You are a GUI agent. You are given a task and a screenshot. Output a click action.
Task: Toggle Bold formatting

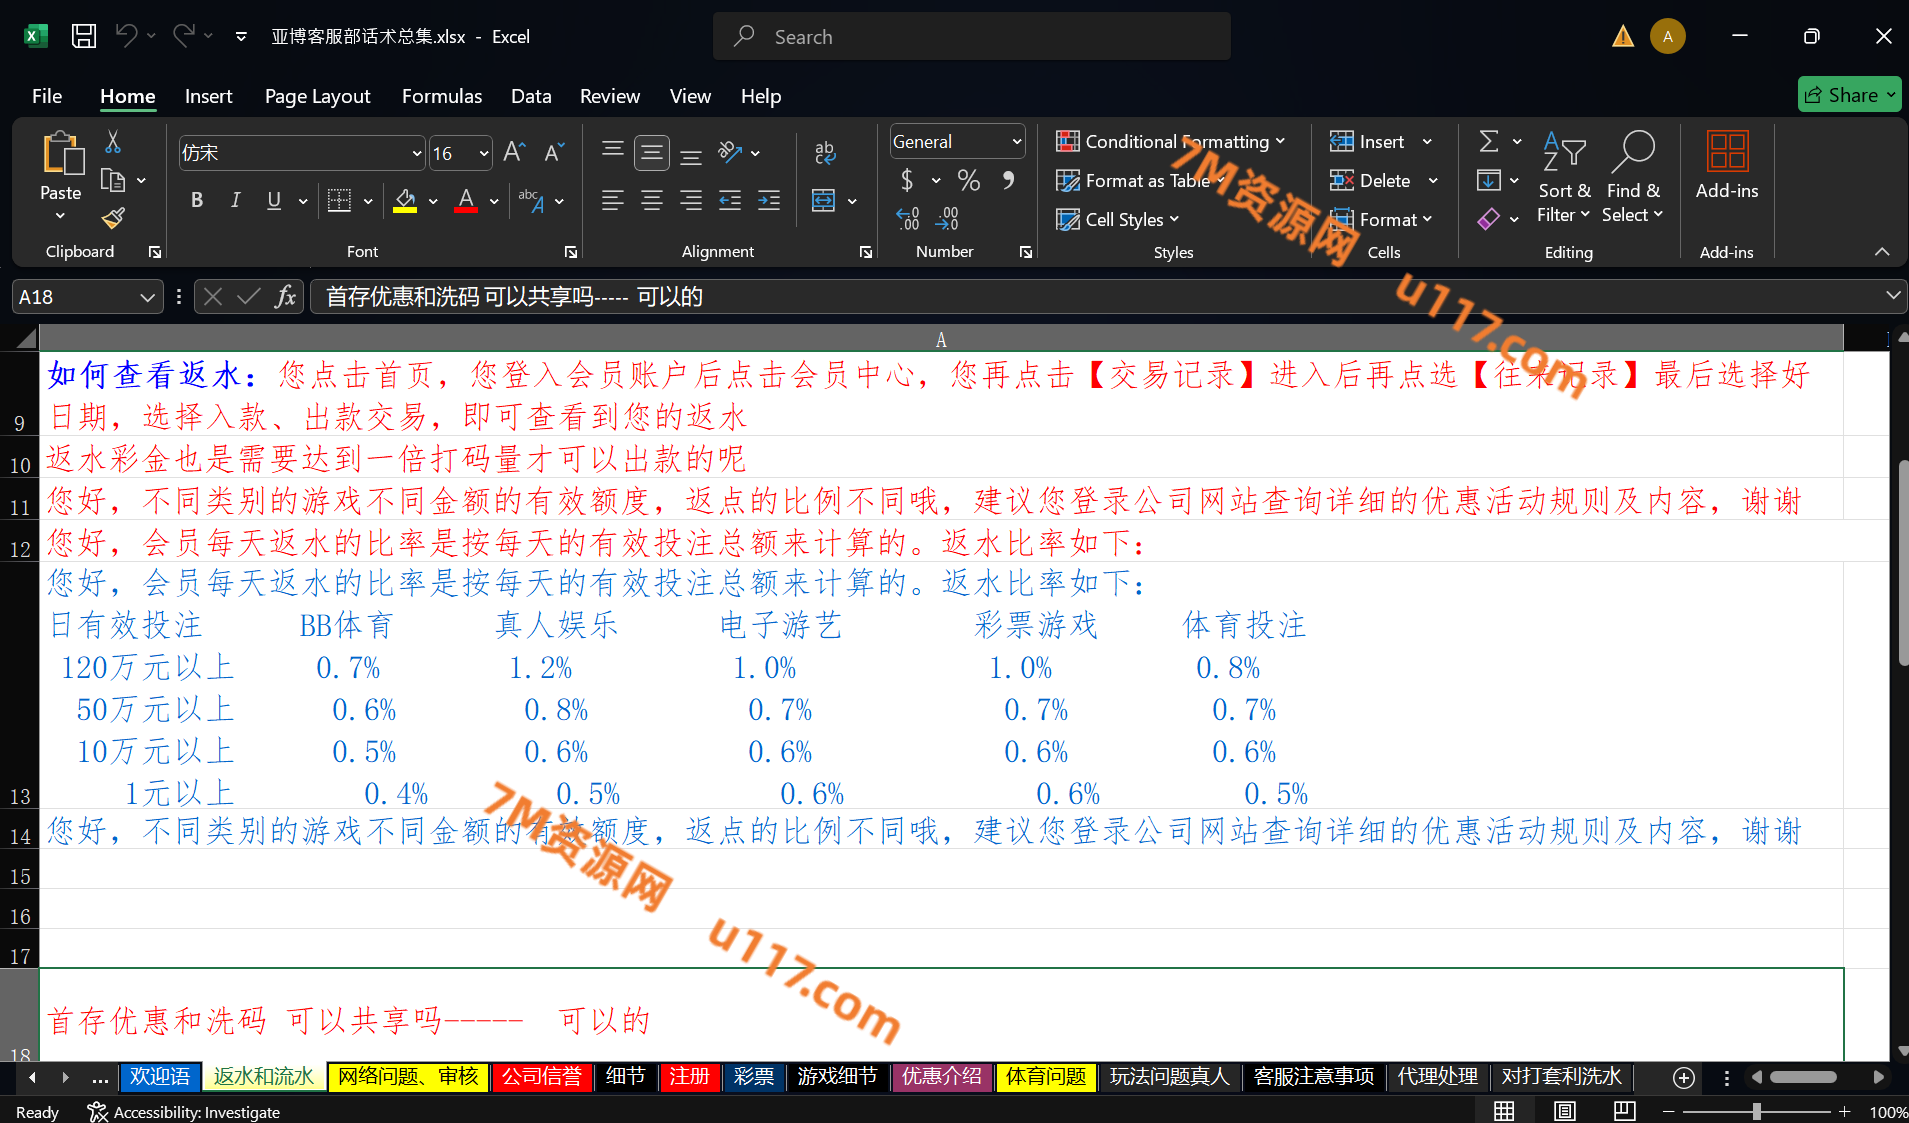click(197, 200)
